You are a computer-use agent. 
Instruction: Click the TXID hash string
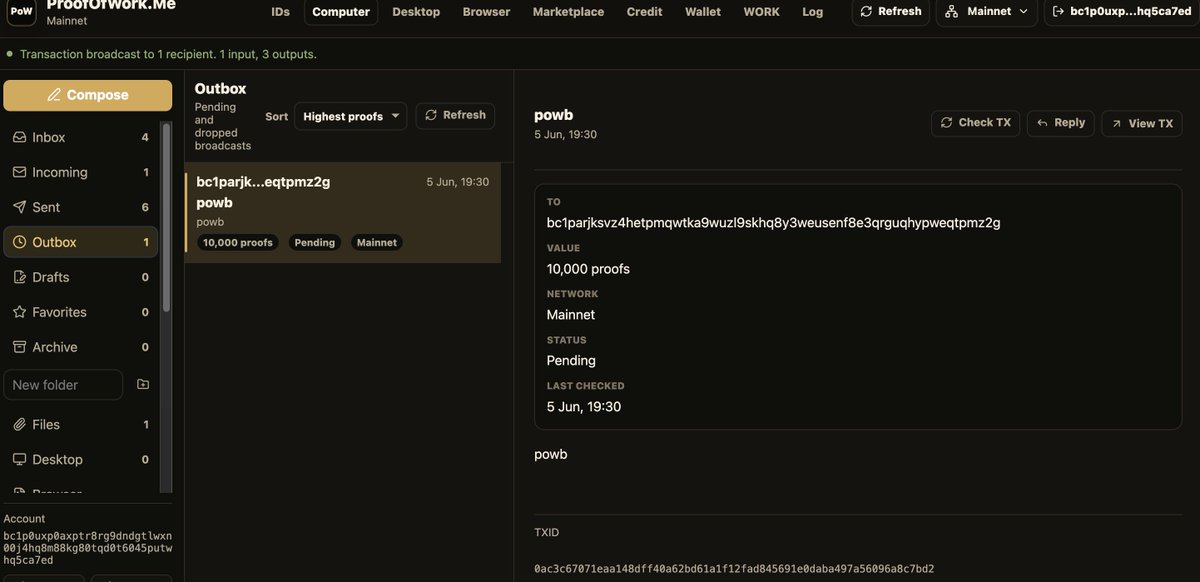pos(734,569)
